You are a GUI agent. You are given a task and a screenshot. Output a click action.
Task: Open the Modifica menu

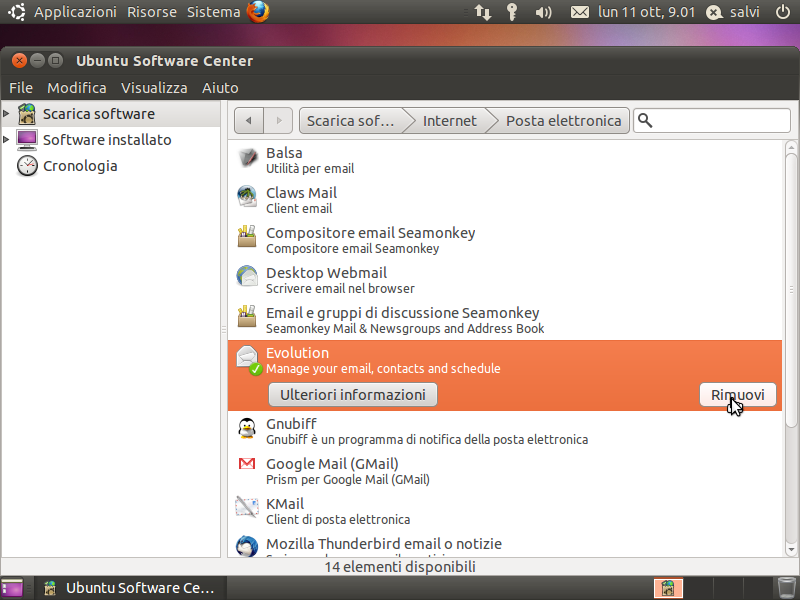click(x=77, y=88)
